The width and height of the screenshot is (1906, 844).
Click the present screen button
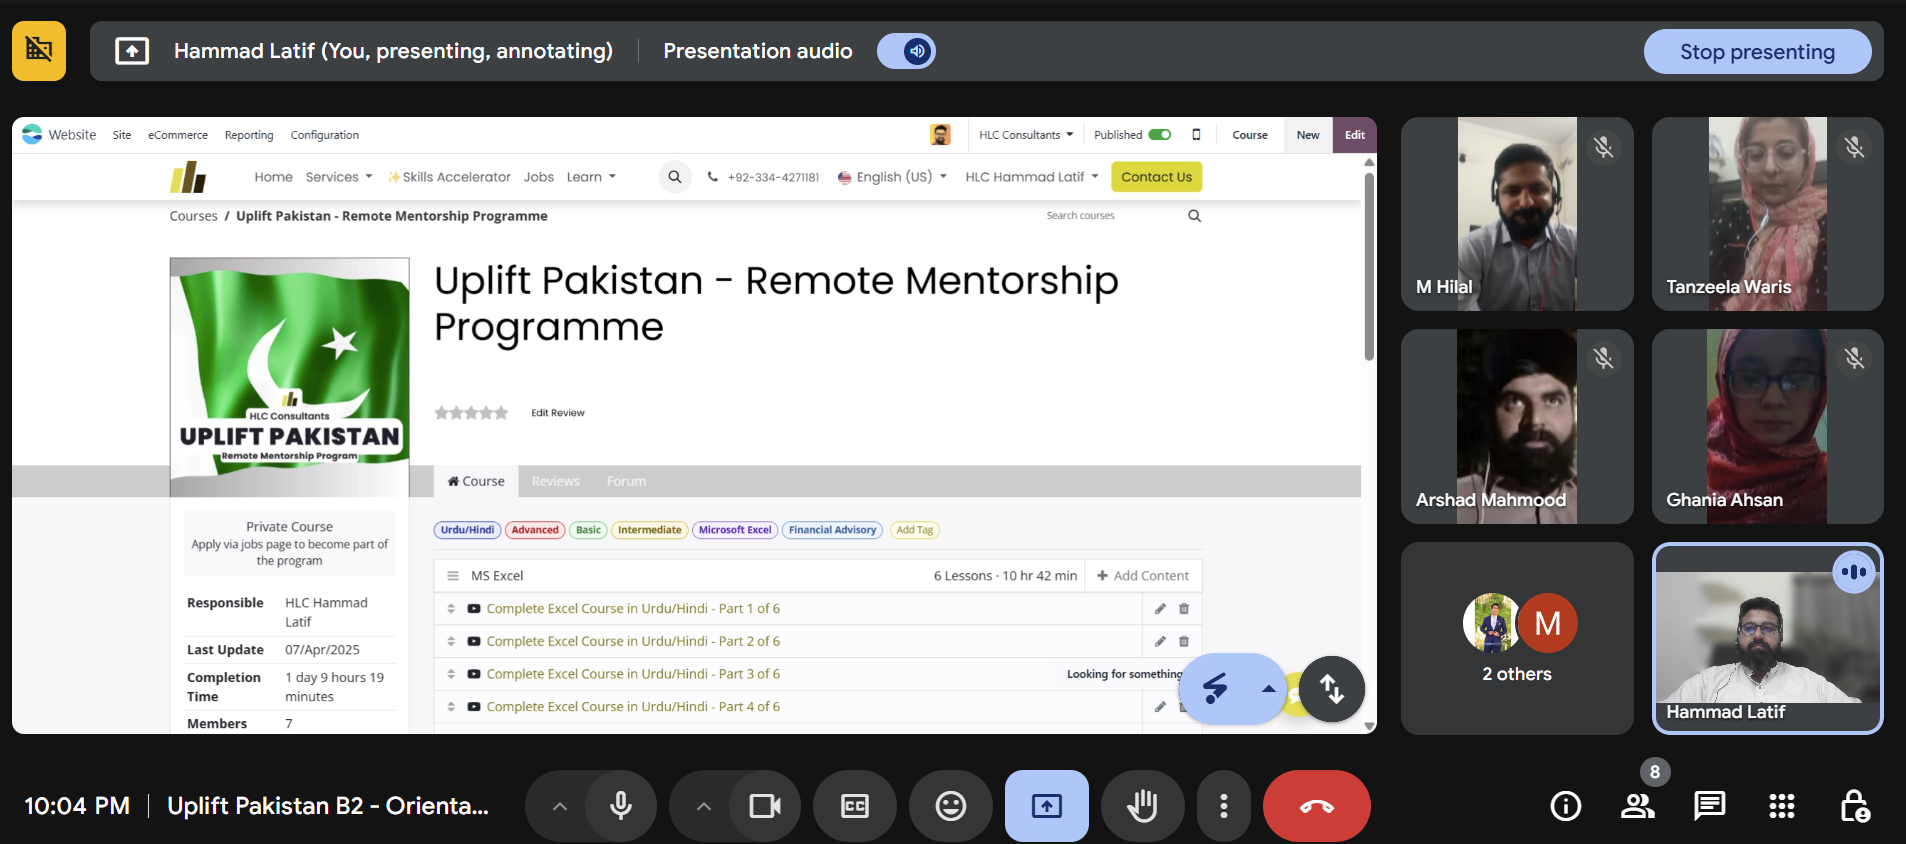[1047, 806]
